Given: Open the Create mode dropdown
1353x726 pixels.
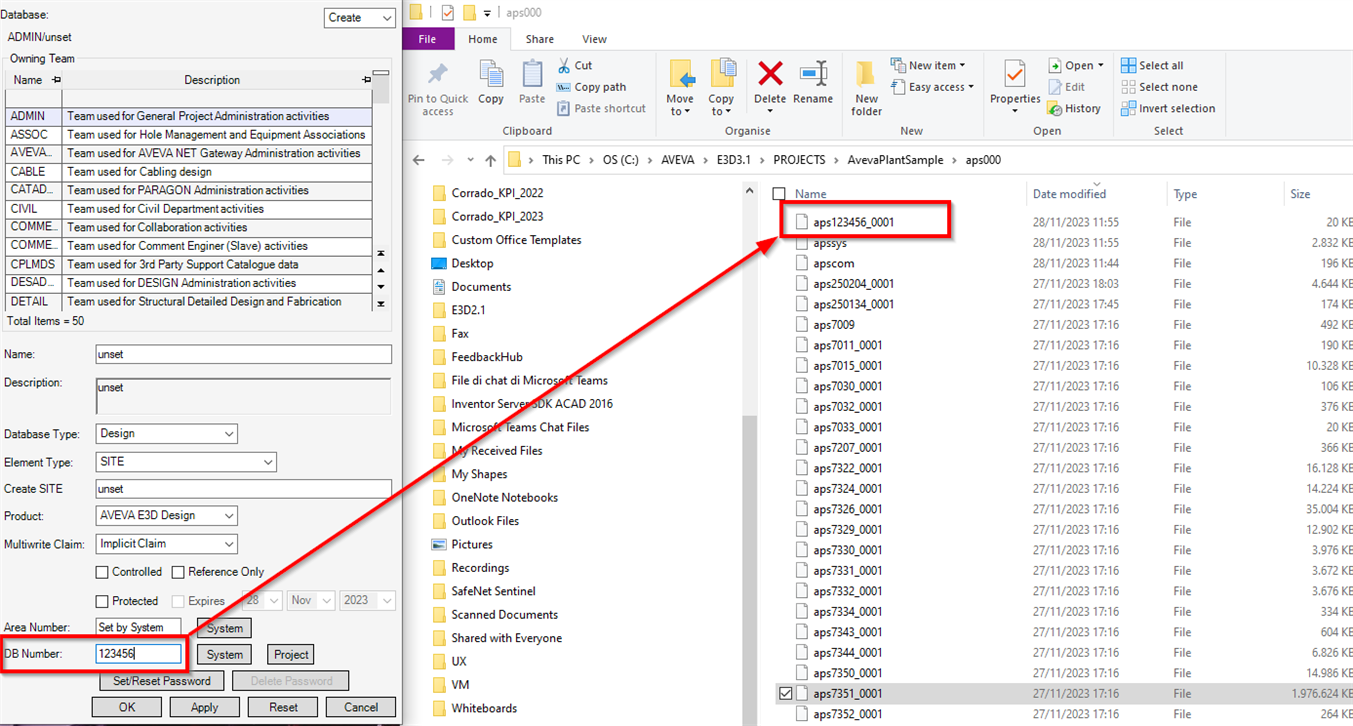Looking at the screenshot, I should point(386,18).
